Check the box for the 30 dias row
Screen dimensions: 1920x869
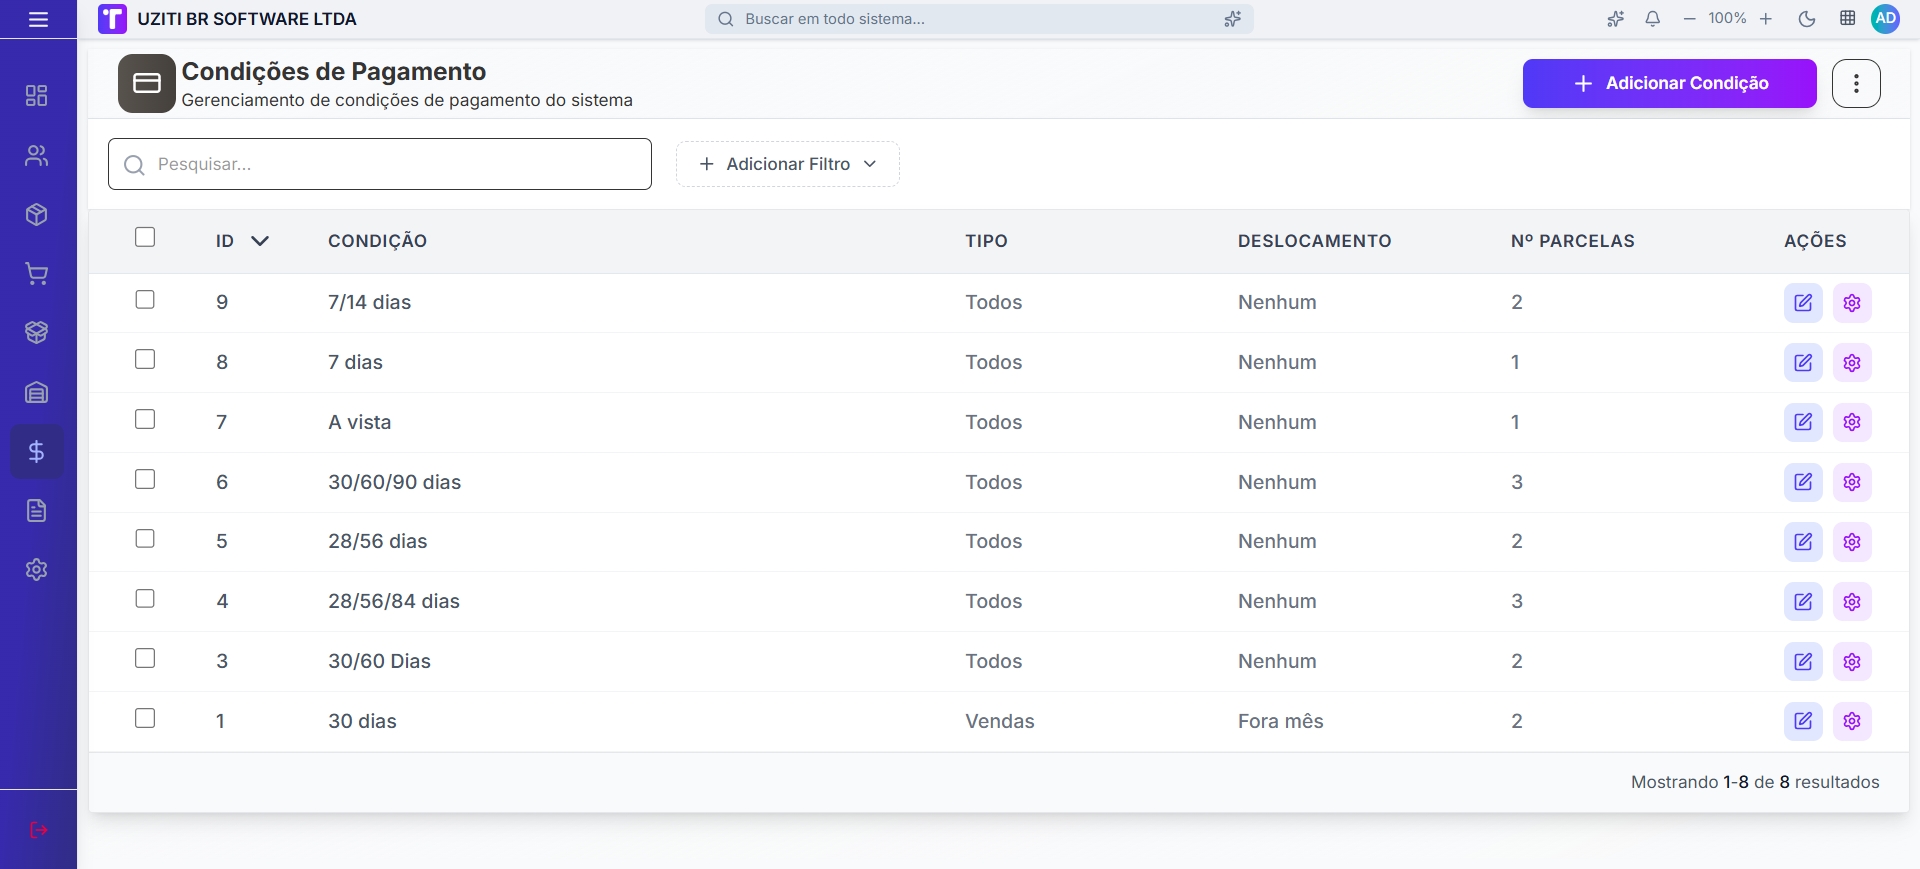pos(145,718)
